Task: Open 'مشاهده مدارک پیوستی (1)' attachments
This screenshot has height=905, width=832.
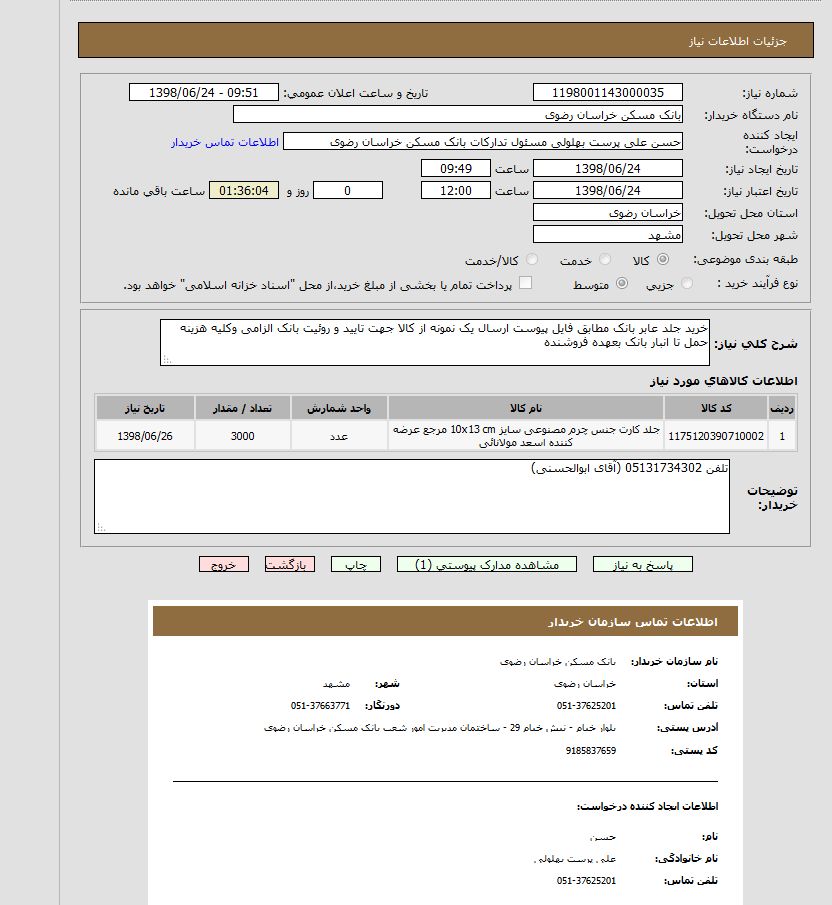Action: pyautogui.click(x=487, y=564)
